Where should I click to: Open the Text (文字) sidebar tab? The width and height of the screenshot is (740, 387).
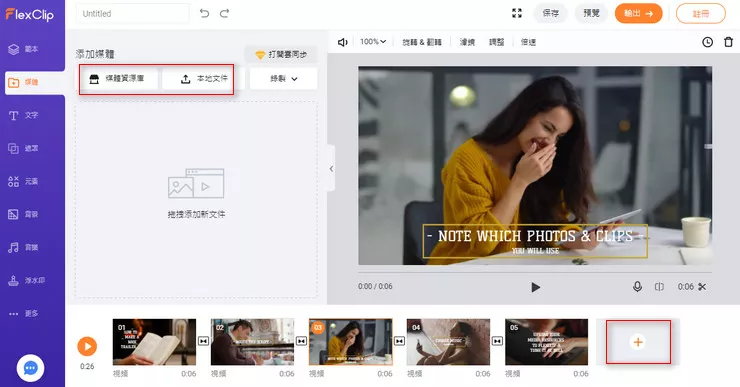pos(23,116)
